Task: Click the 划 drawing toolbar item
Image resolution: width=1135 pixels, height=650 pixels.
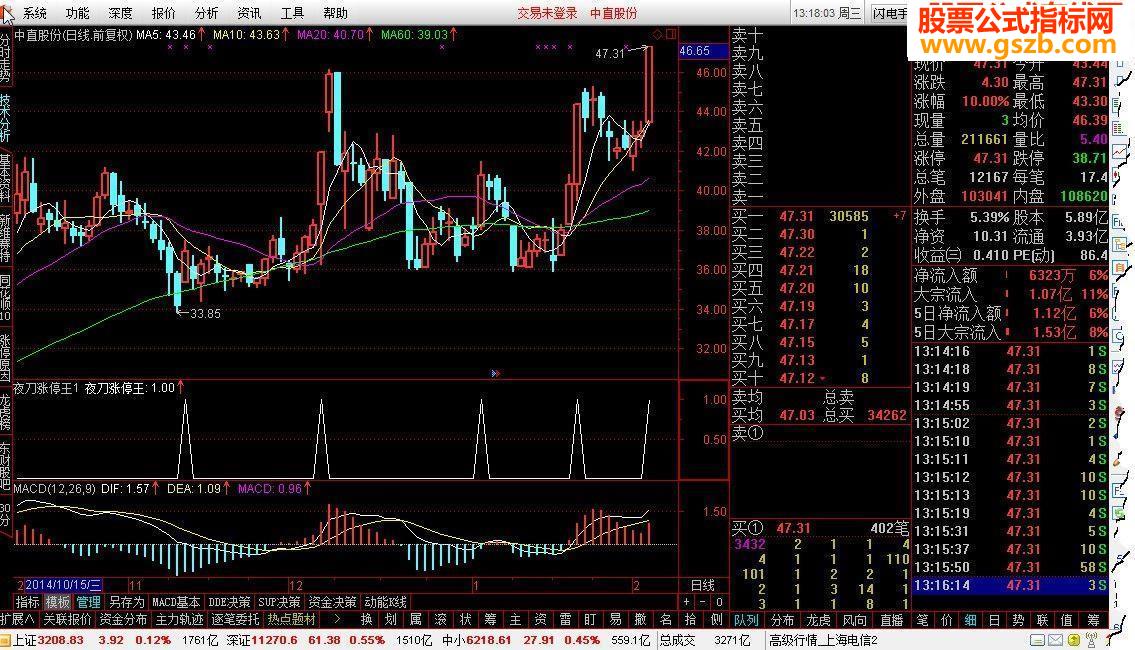Action: pos(391,620)
